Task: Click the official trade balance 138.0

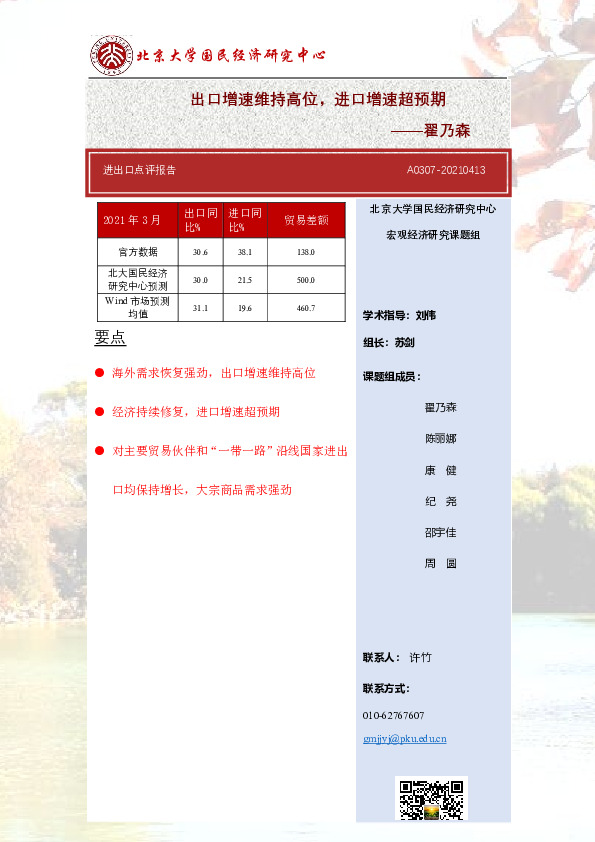Action: point(306,252)
